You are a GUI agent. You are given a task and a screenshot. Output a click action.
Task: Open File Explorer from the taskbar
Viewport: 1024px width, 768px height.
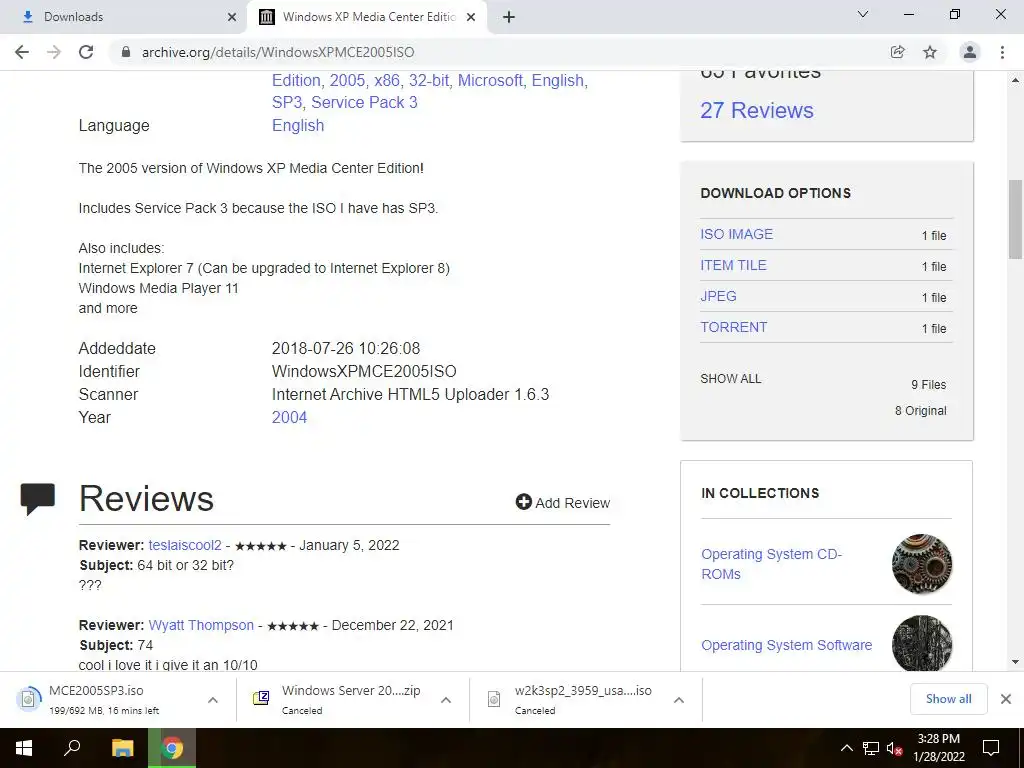(122, 748)
